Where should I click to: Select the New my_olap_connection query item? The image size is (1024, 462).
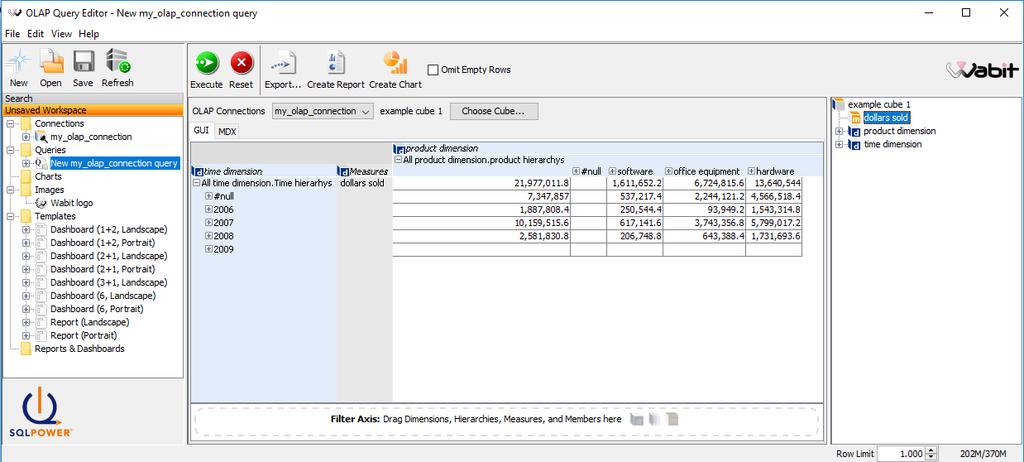[114, 163]
